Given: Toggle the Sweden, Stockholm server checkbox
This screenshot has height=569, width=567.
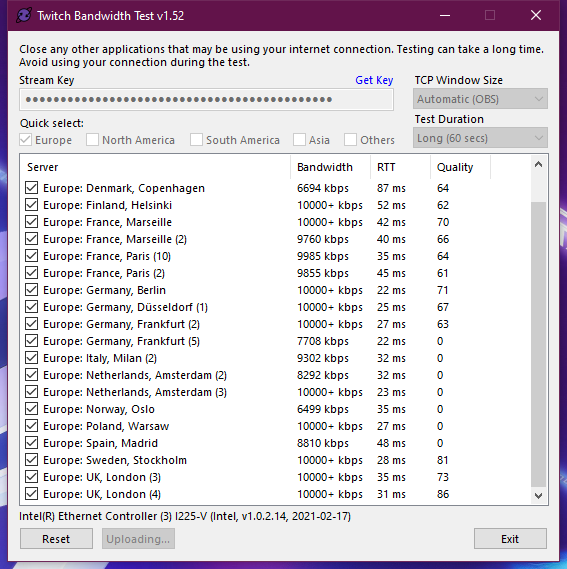Looking at the screenshot, I should click(32, 460).
